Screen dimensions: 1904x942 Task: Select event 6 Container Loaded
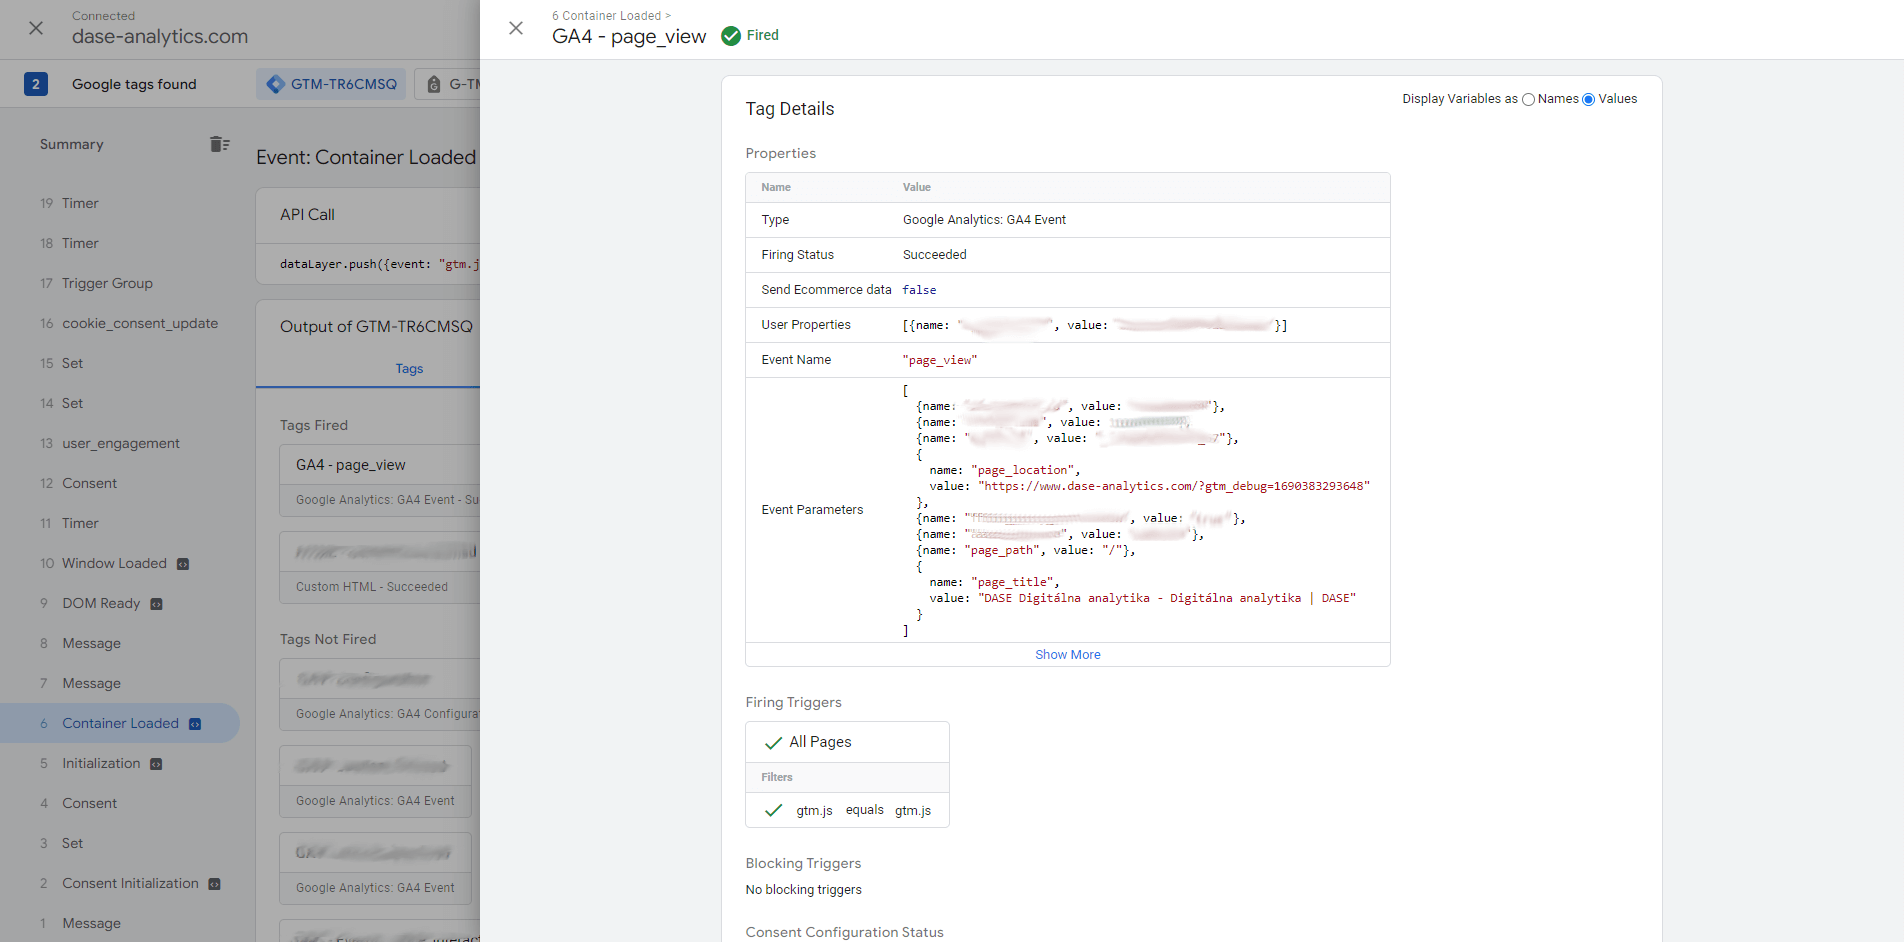pyautogui.click(x=120, y=723)
